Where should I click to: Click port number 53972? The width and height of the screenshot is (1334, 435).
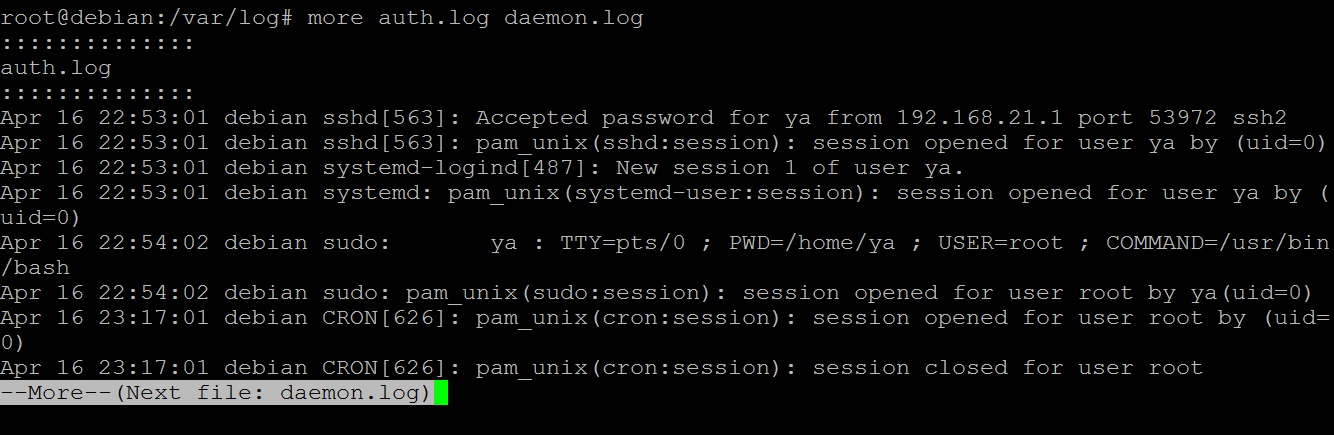[x=1182, y=118]
